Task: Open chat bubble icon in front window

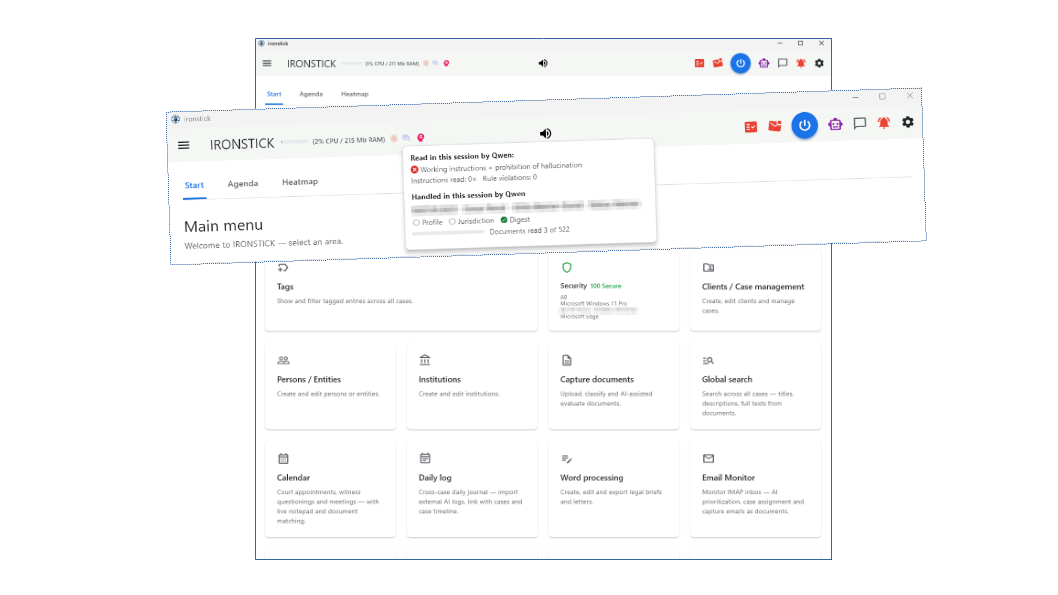Action: point(860,123)
